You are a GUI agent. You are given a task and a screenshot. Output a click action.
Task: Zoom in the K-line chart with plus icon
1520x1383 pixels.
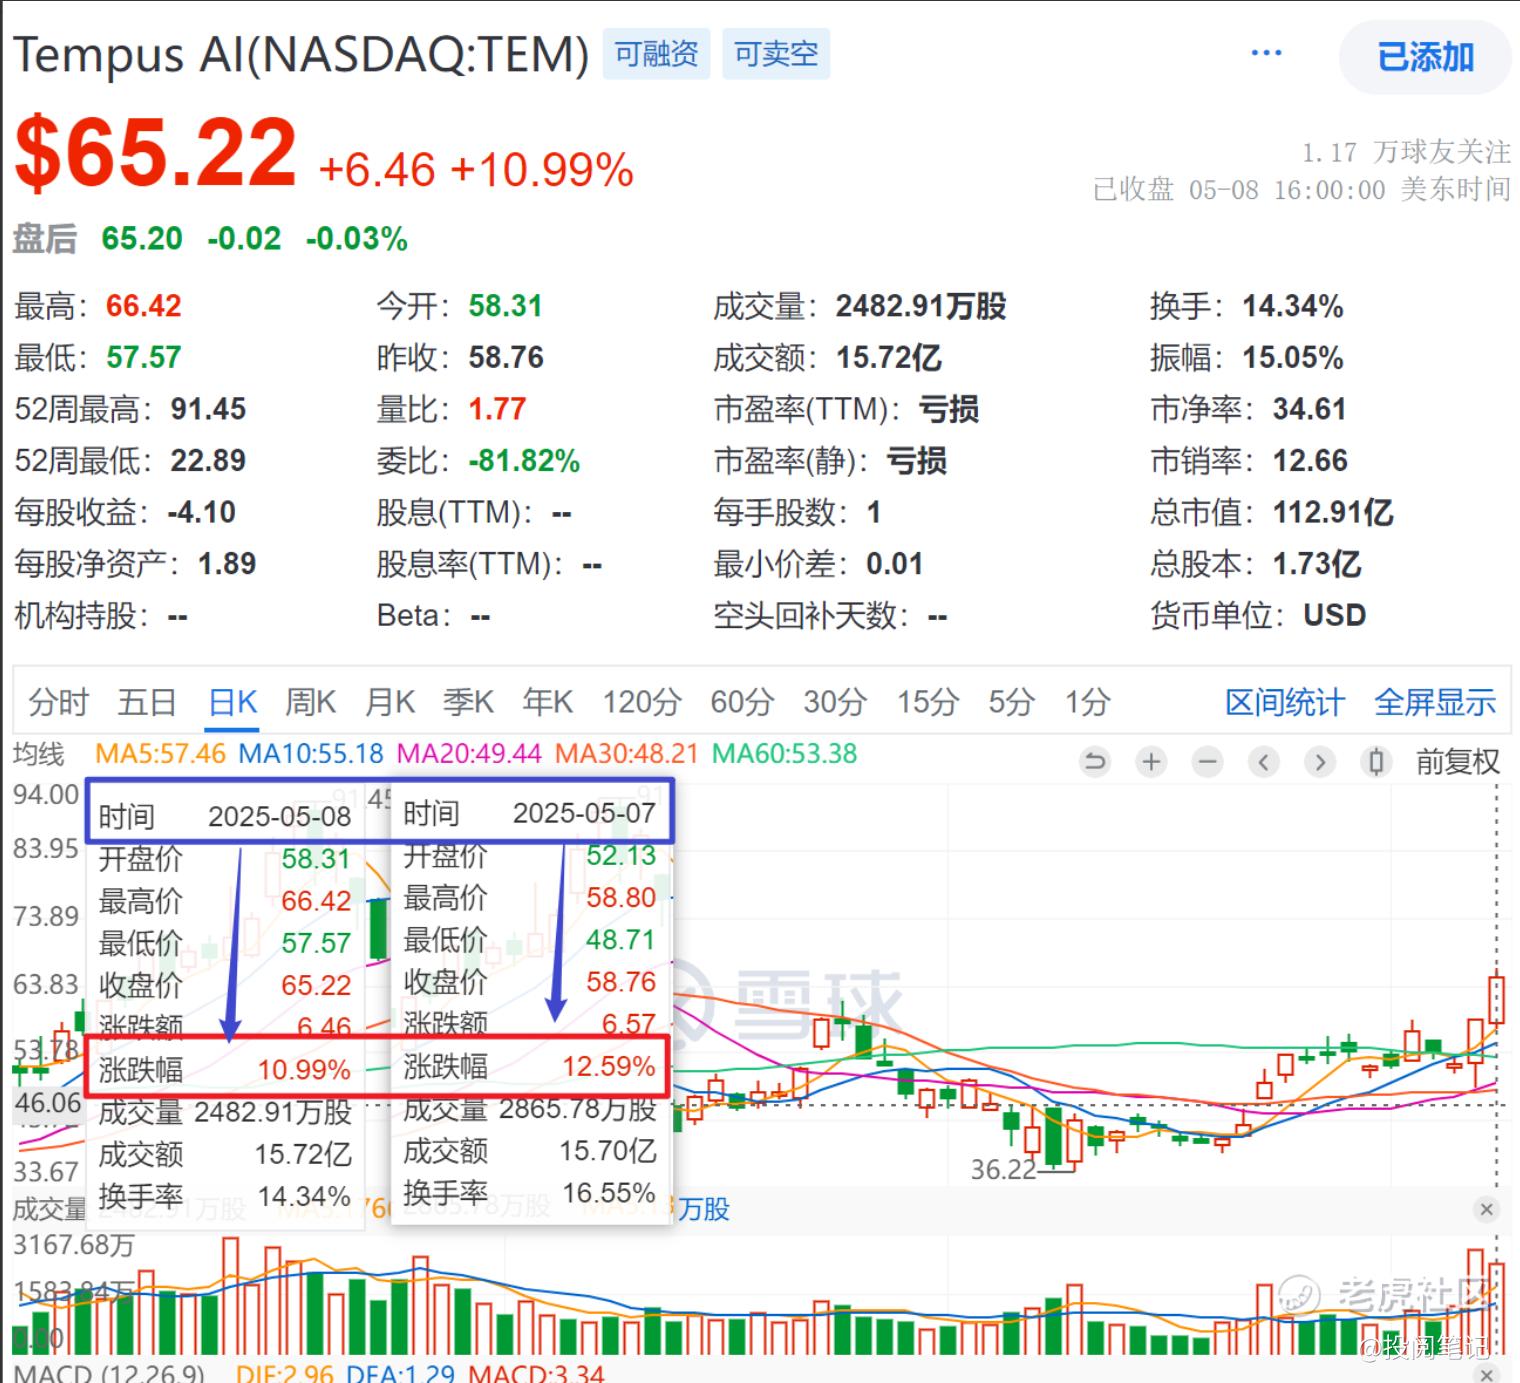[x=1151, y=763]
